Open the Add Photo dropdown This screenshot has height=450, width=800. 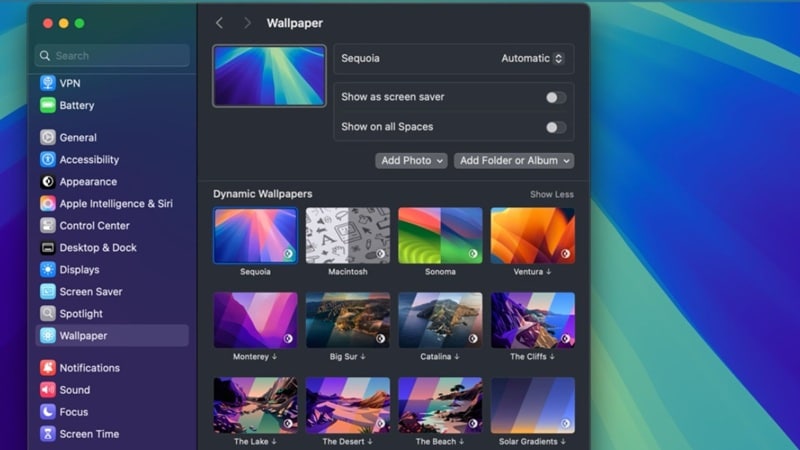click(x=411, y=161)
